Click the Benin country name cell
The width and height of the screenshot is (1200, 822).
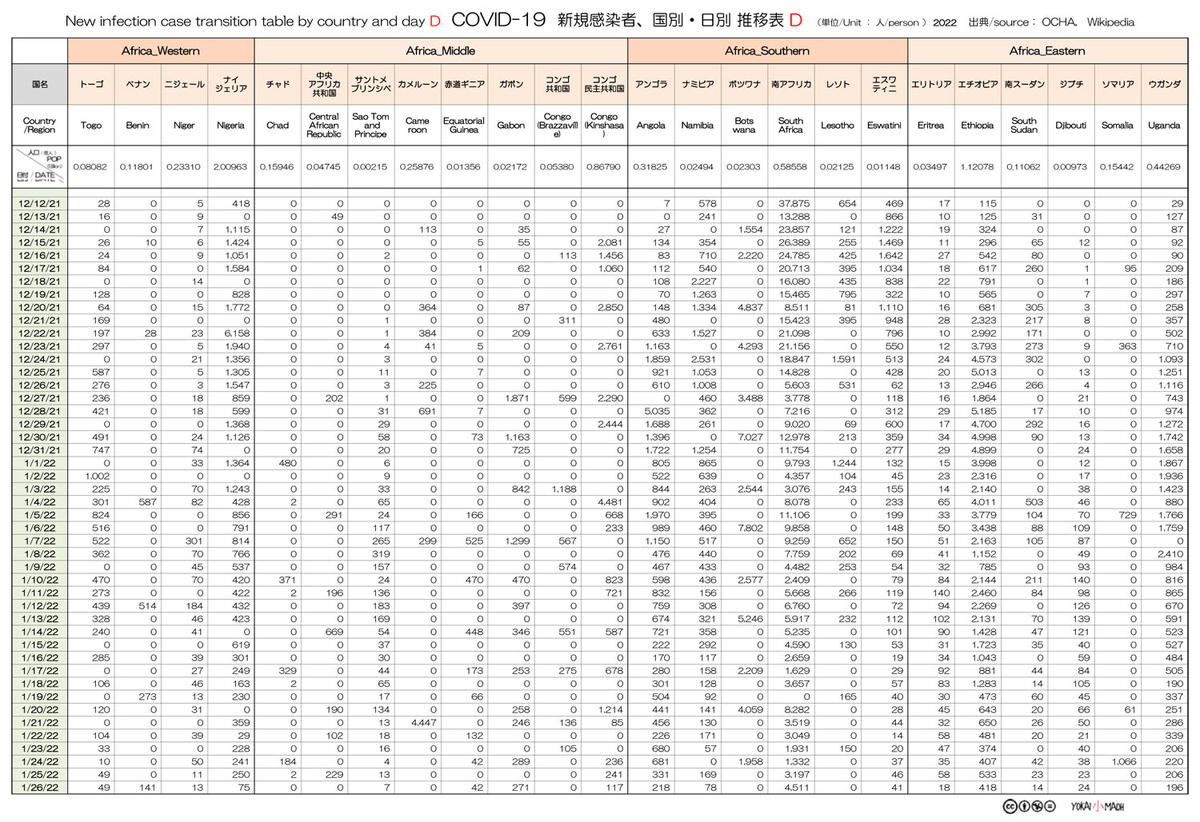coord(138,125)
